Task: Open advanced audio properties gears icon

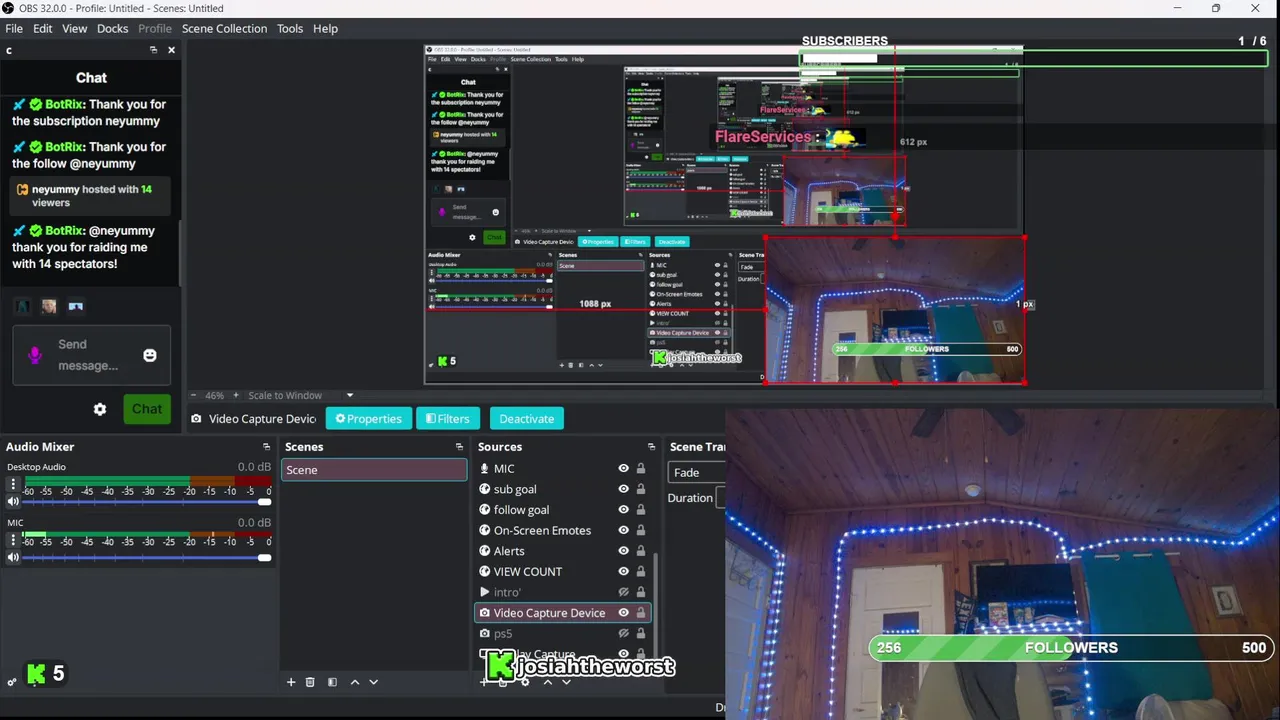Action: coord(12,682)
